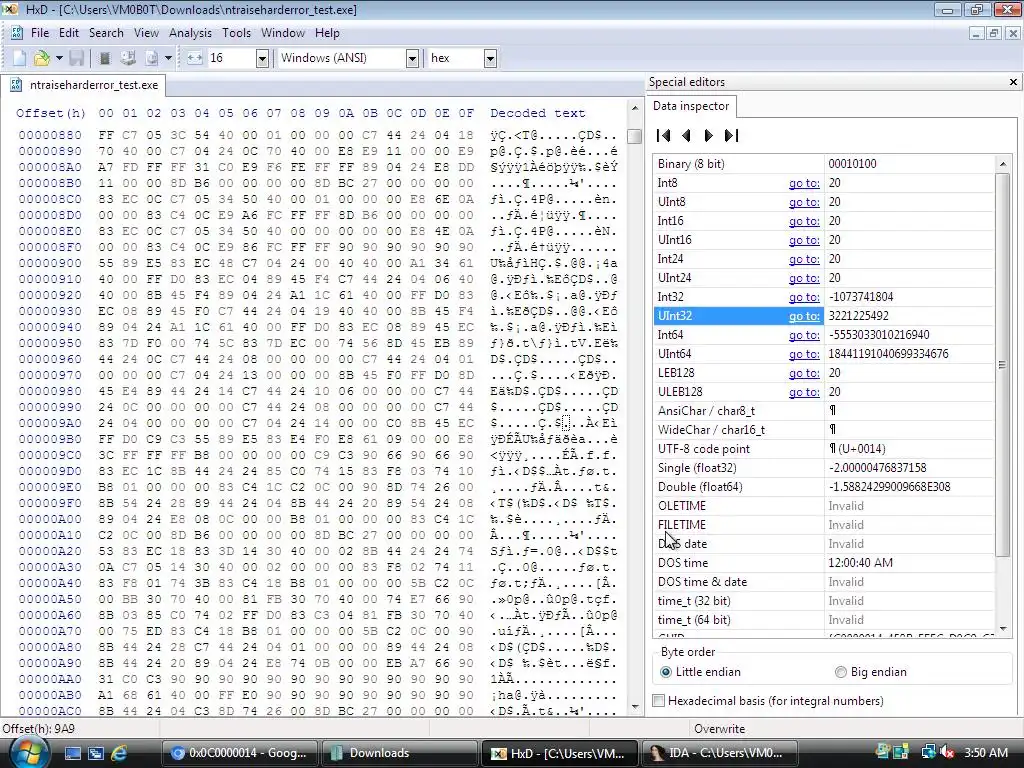Step to previous byte in Data inspector
This screenshot has height=768, width=1024.
(686, 135)
